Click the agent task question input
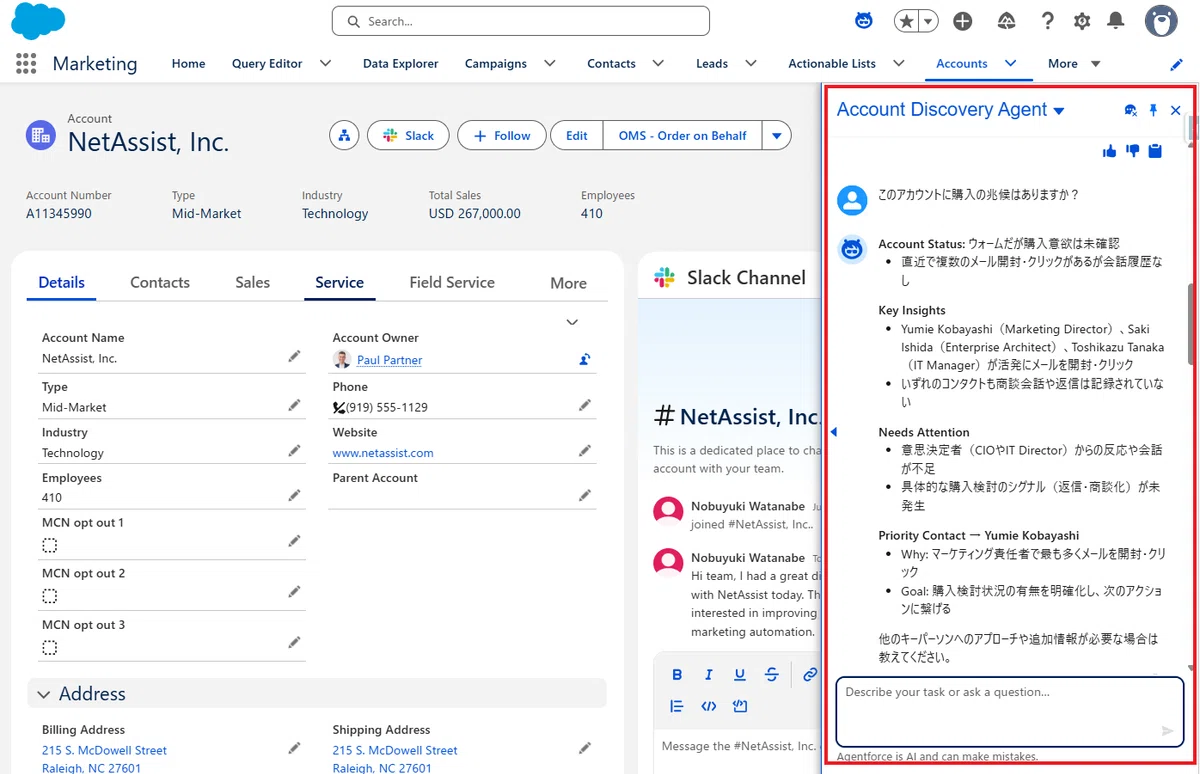 [x=1009, y=710]
